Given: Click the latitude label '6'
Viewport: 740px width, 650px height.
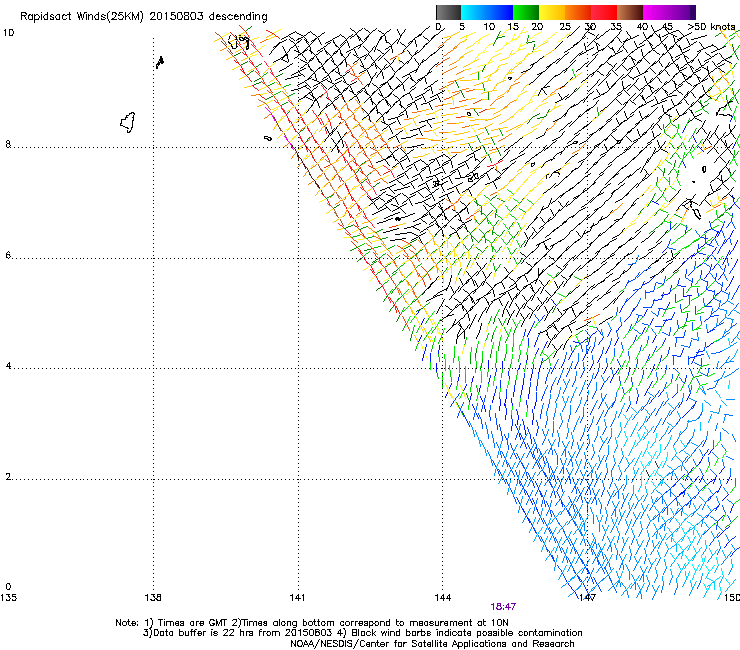Looking at the screenshot, I should coord(8,255).
